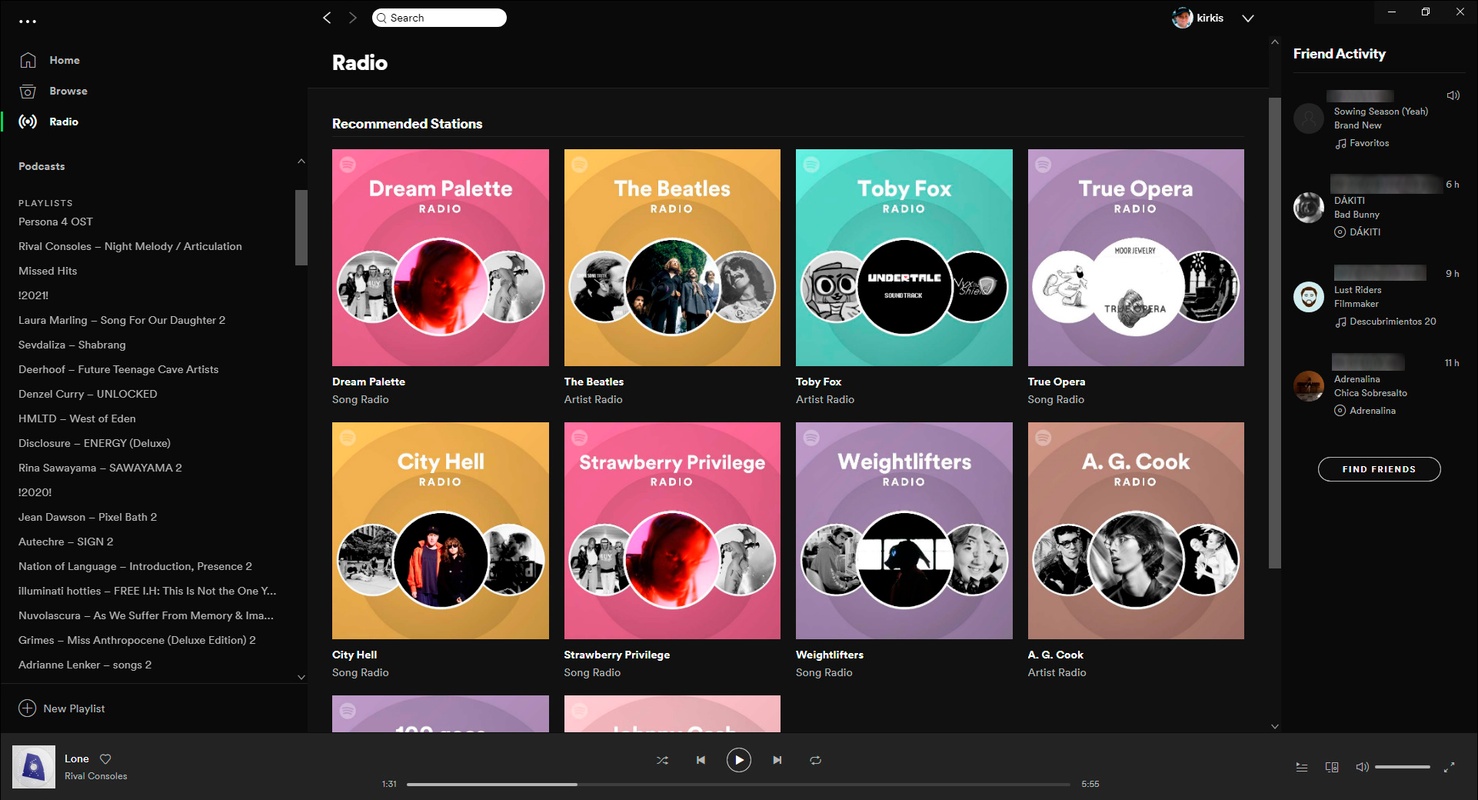The width and height of the screenshot is (1478, 800).
Task: Open the Dream Palette Radio station thumbnail
Action: 440,258
